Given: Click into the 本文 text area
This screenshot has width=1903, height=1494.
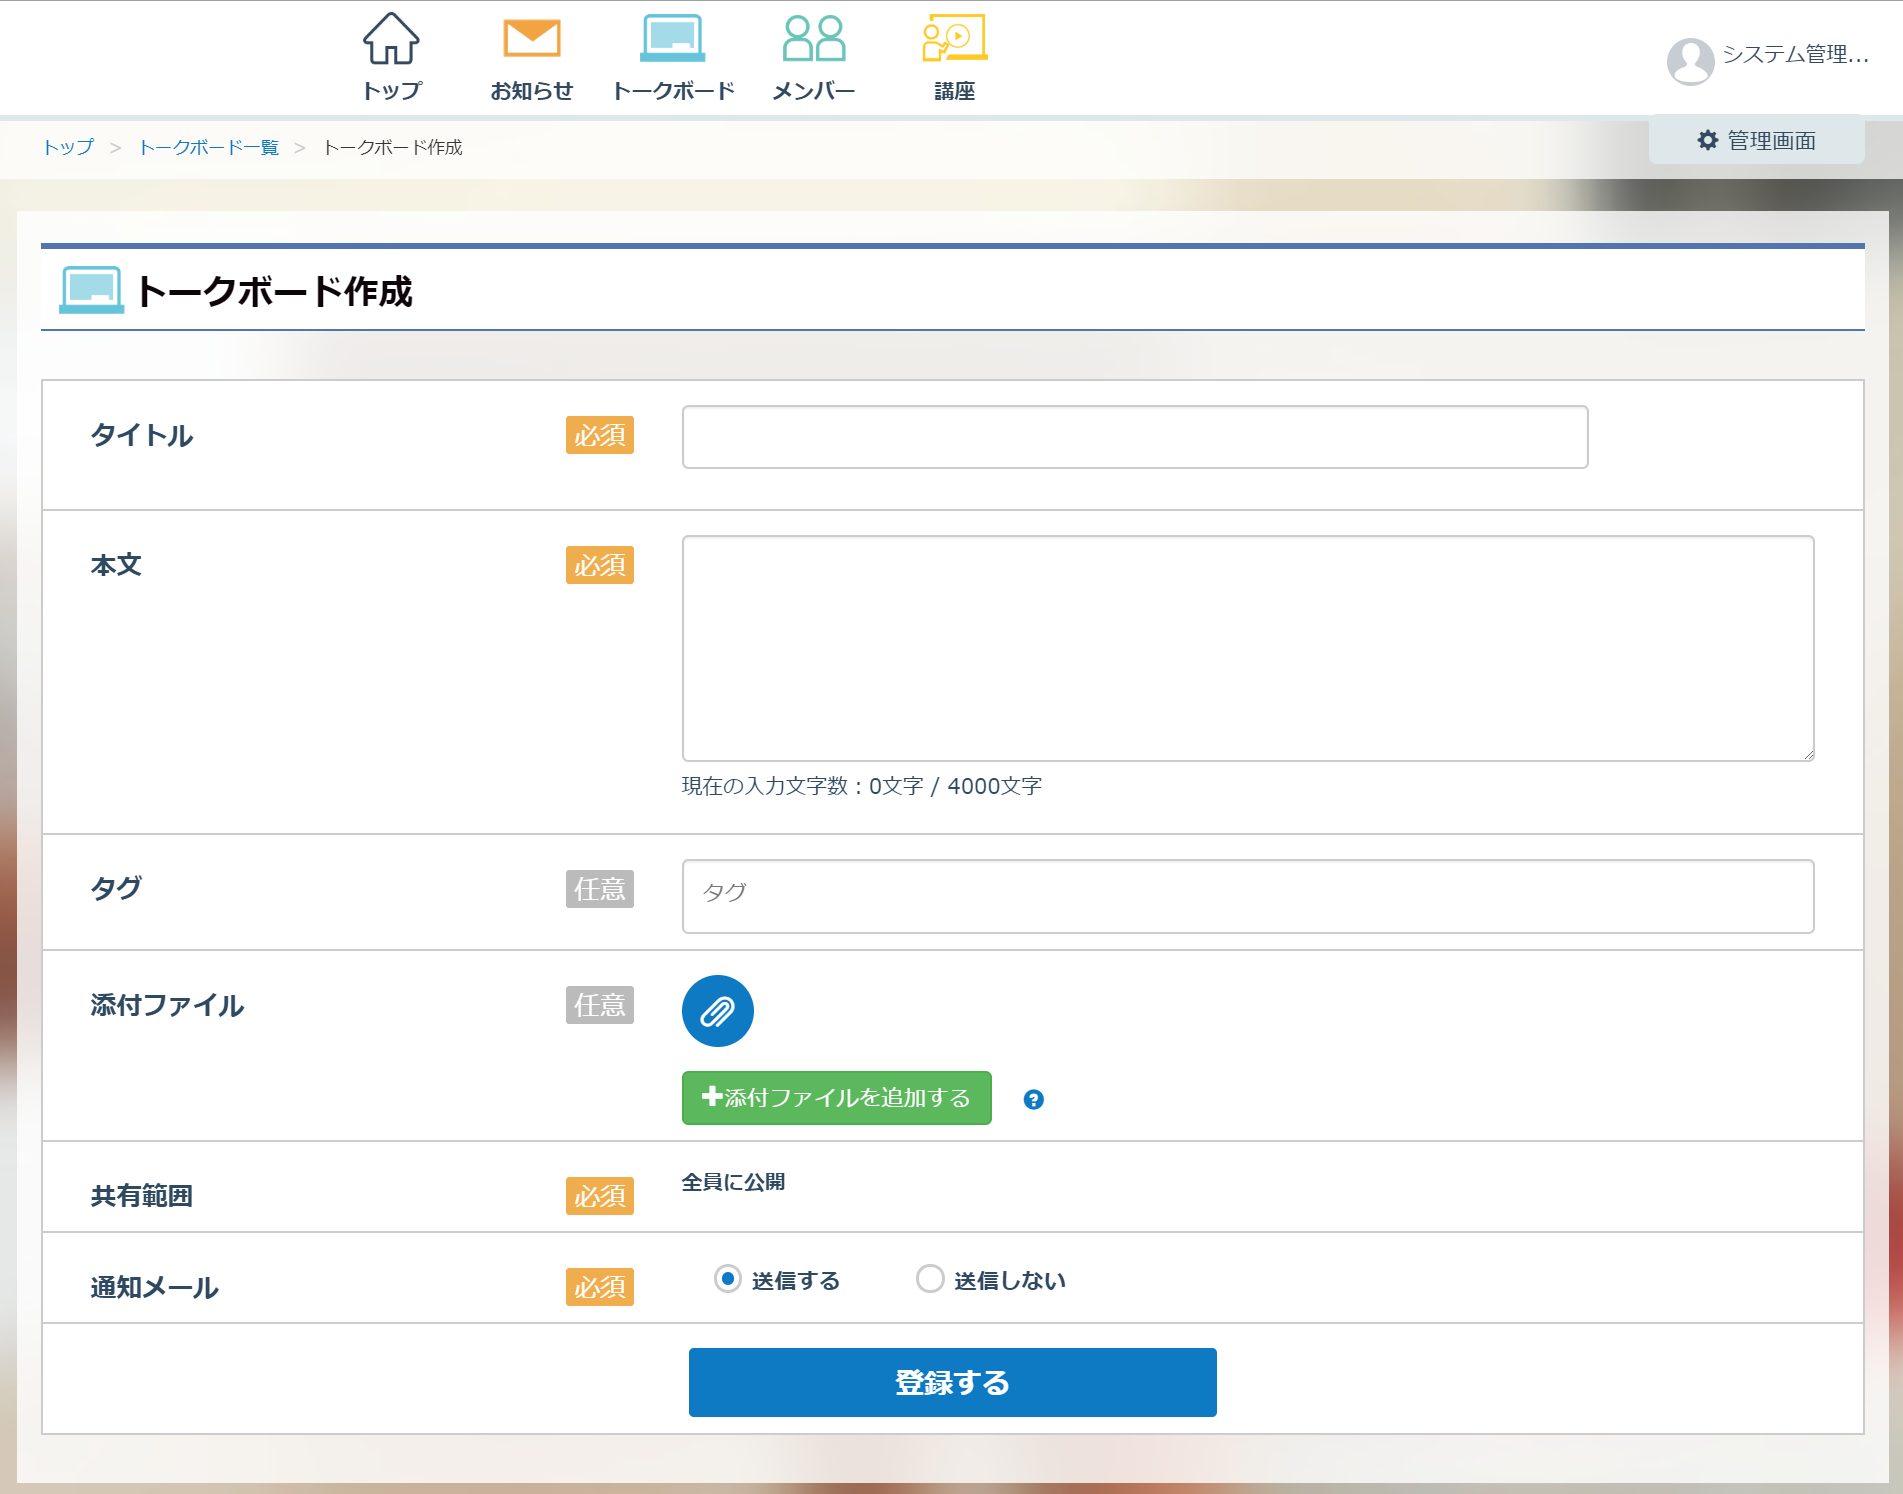Looking at the screenshot, I should (1247, 648).
